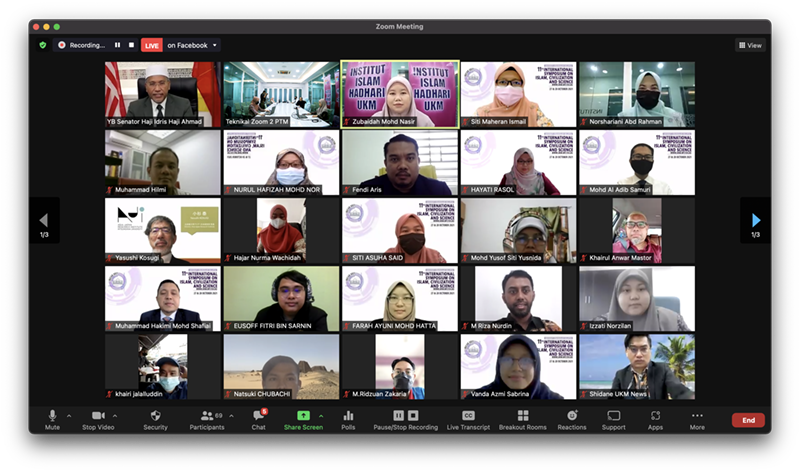Open the Participants panel
The image size is (800, 472).
pos(207,418)
